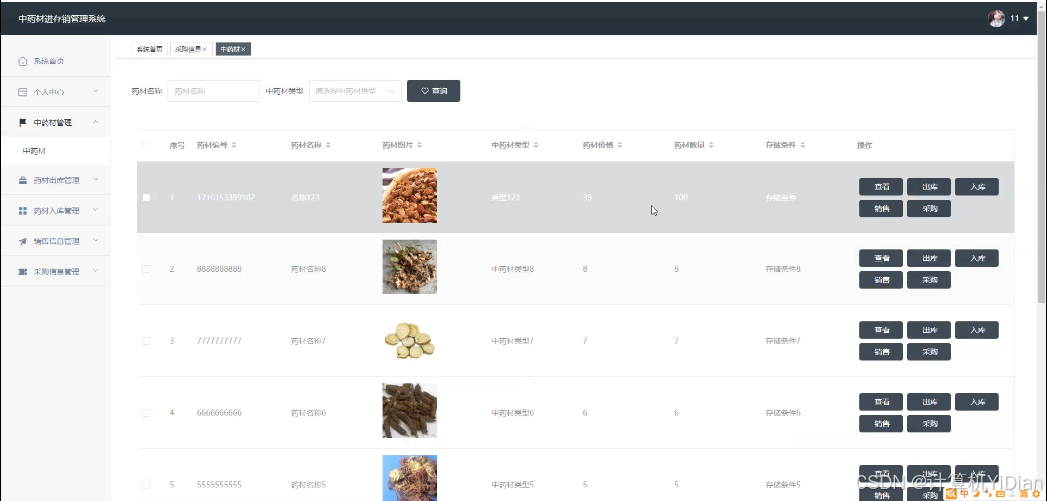
Task: Open the 中药材 submenu item in sidebar
Action: click(56, 152)
